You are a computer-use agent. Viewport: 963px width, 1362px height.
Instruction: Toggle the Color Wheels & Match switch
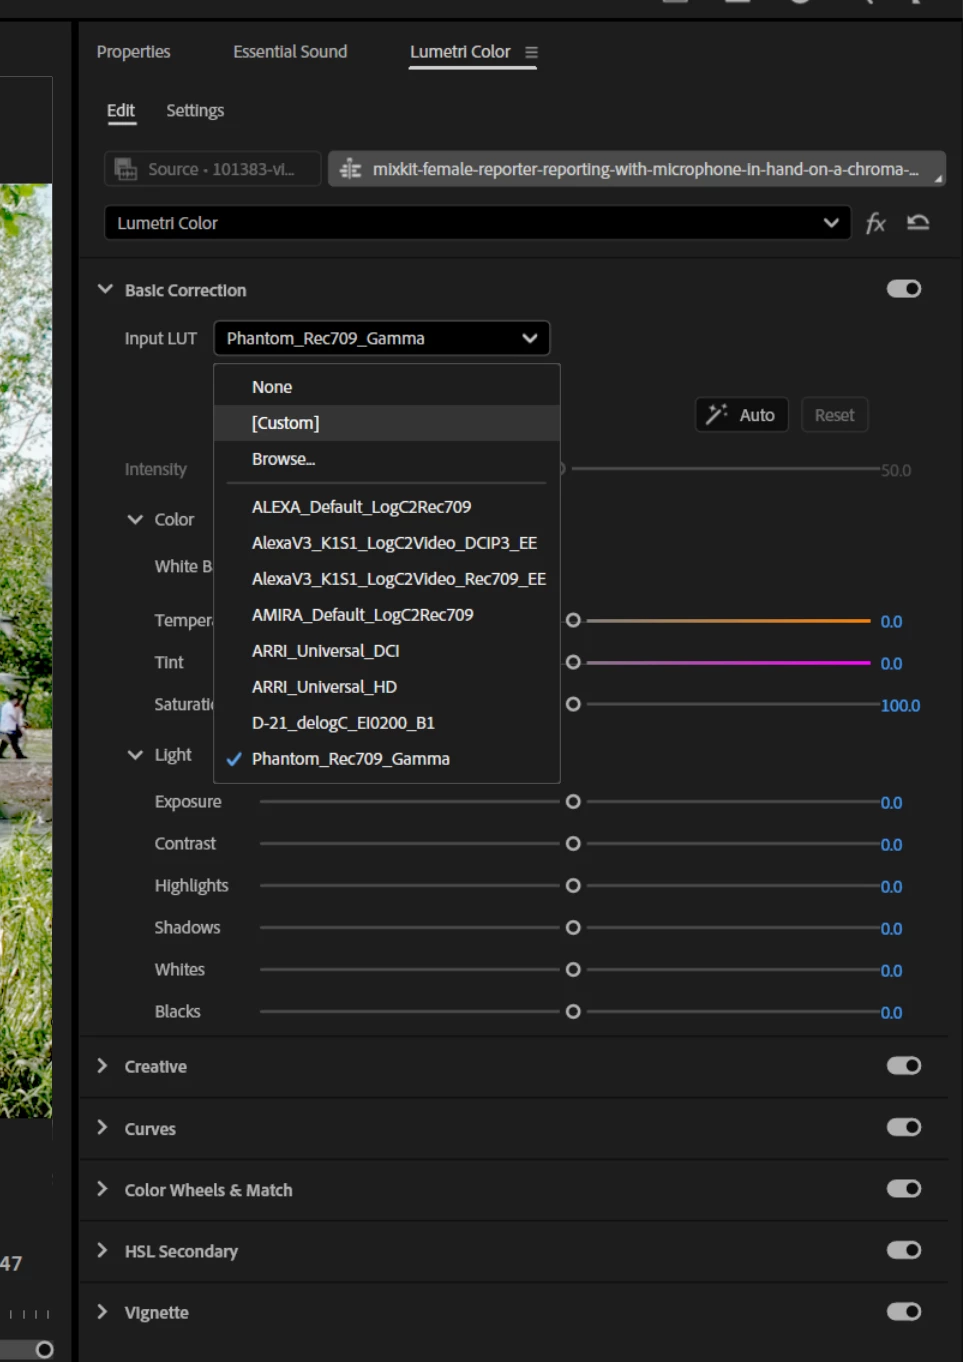point(904,1188)
